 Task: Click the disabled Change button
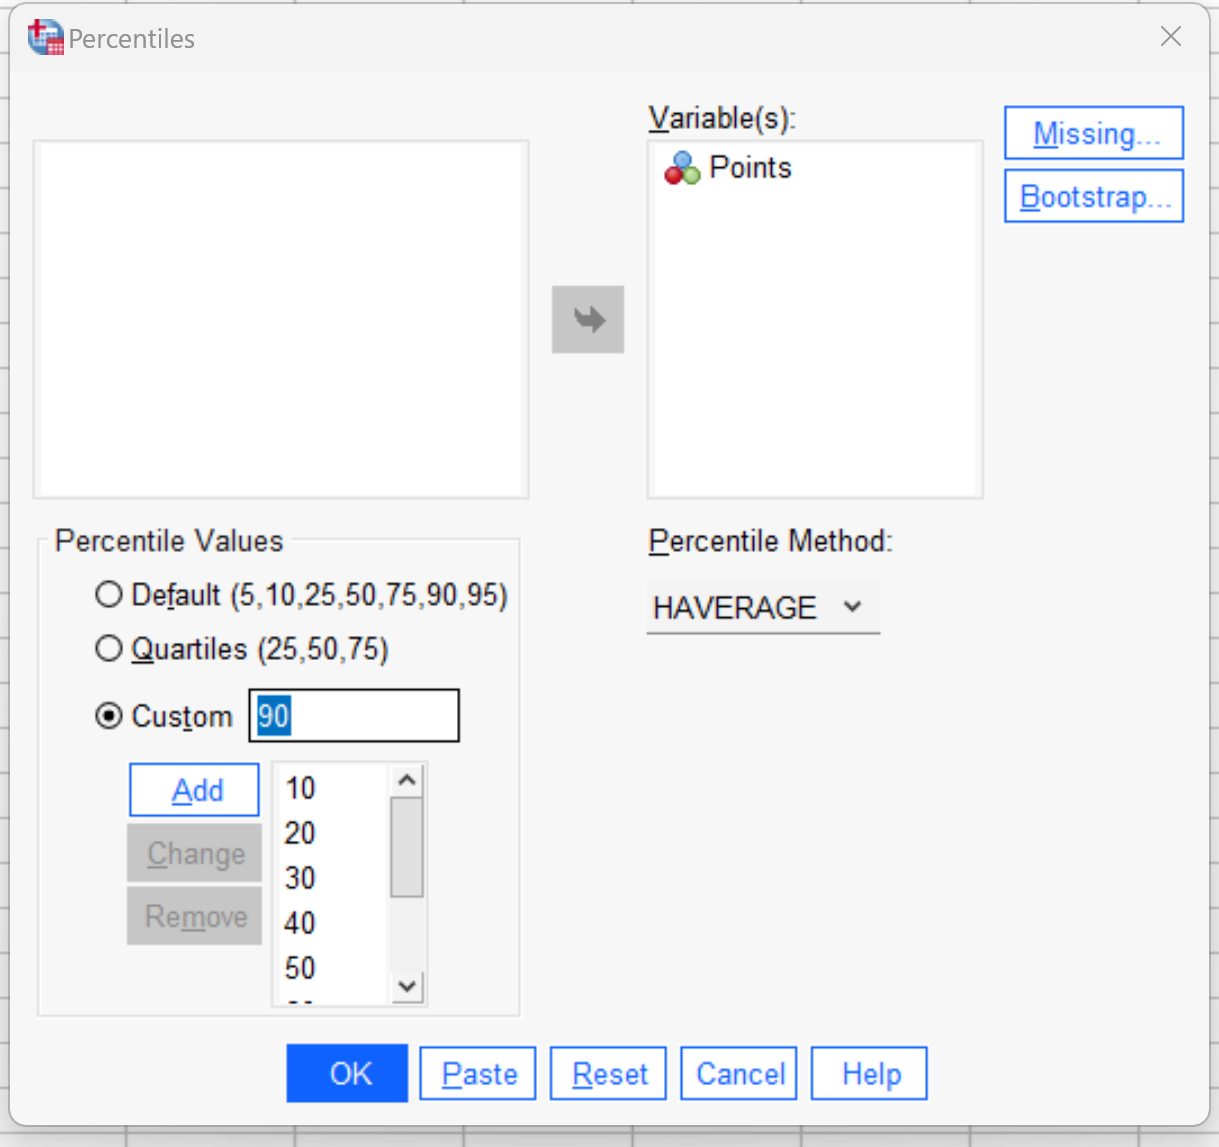[x=194, y=853]
